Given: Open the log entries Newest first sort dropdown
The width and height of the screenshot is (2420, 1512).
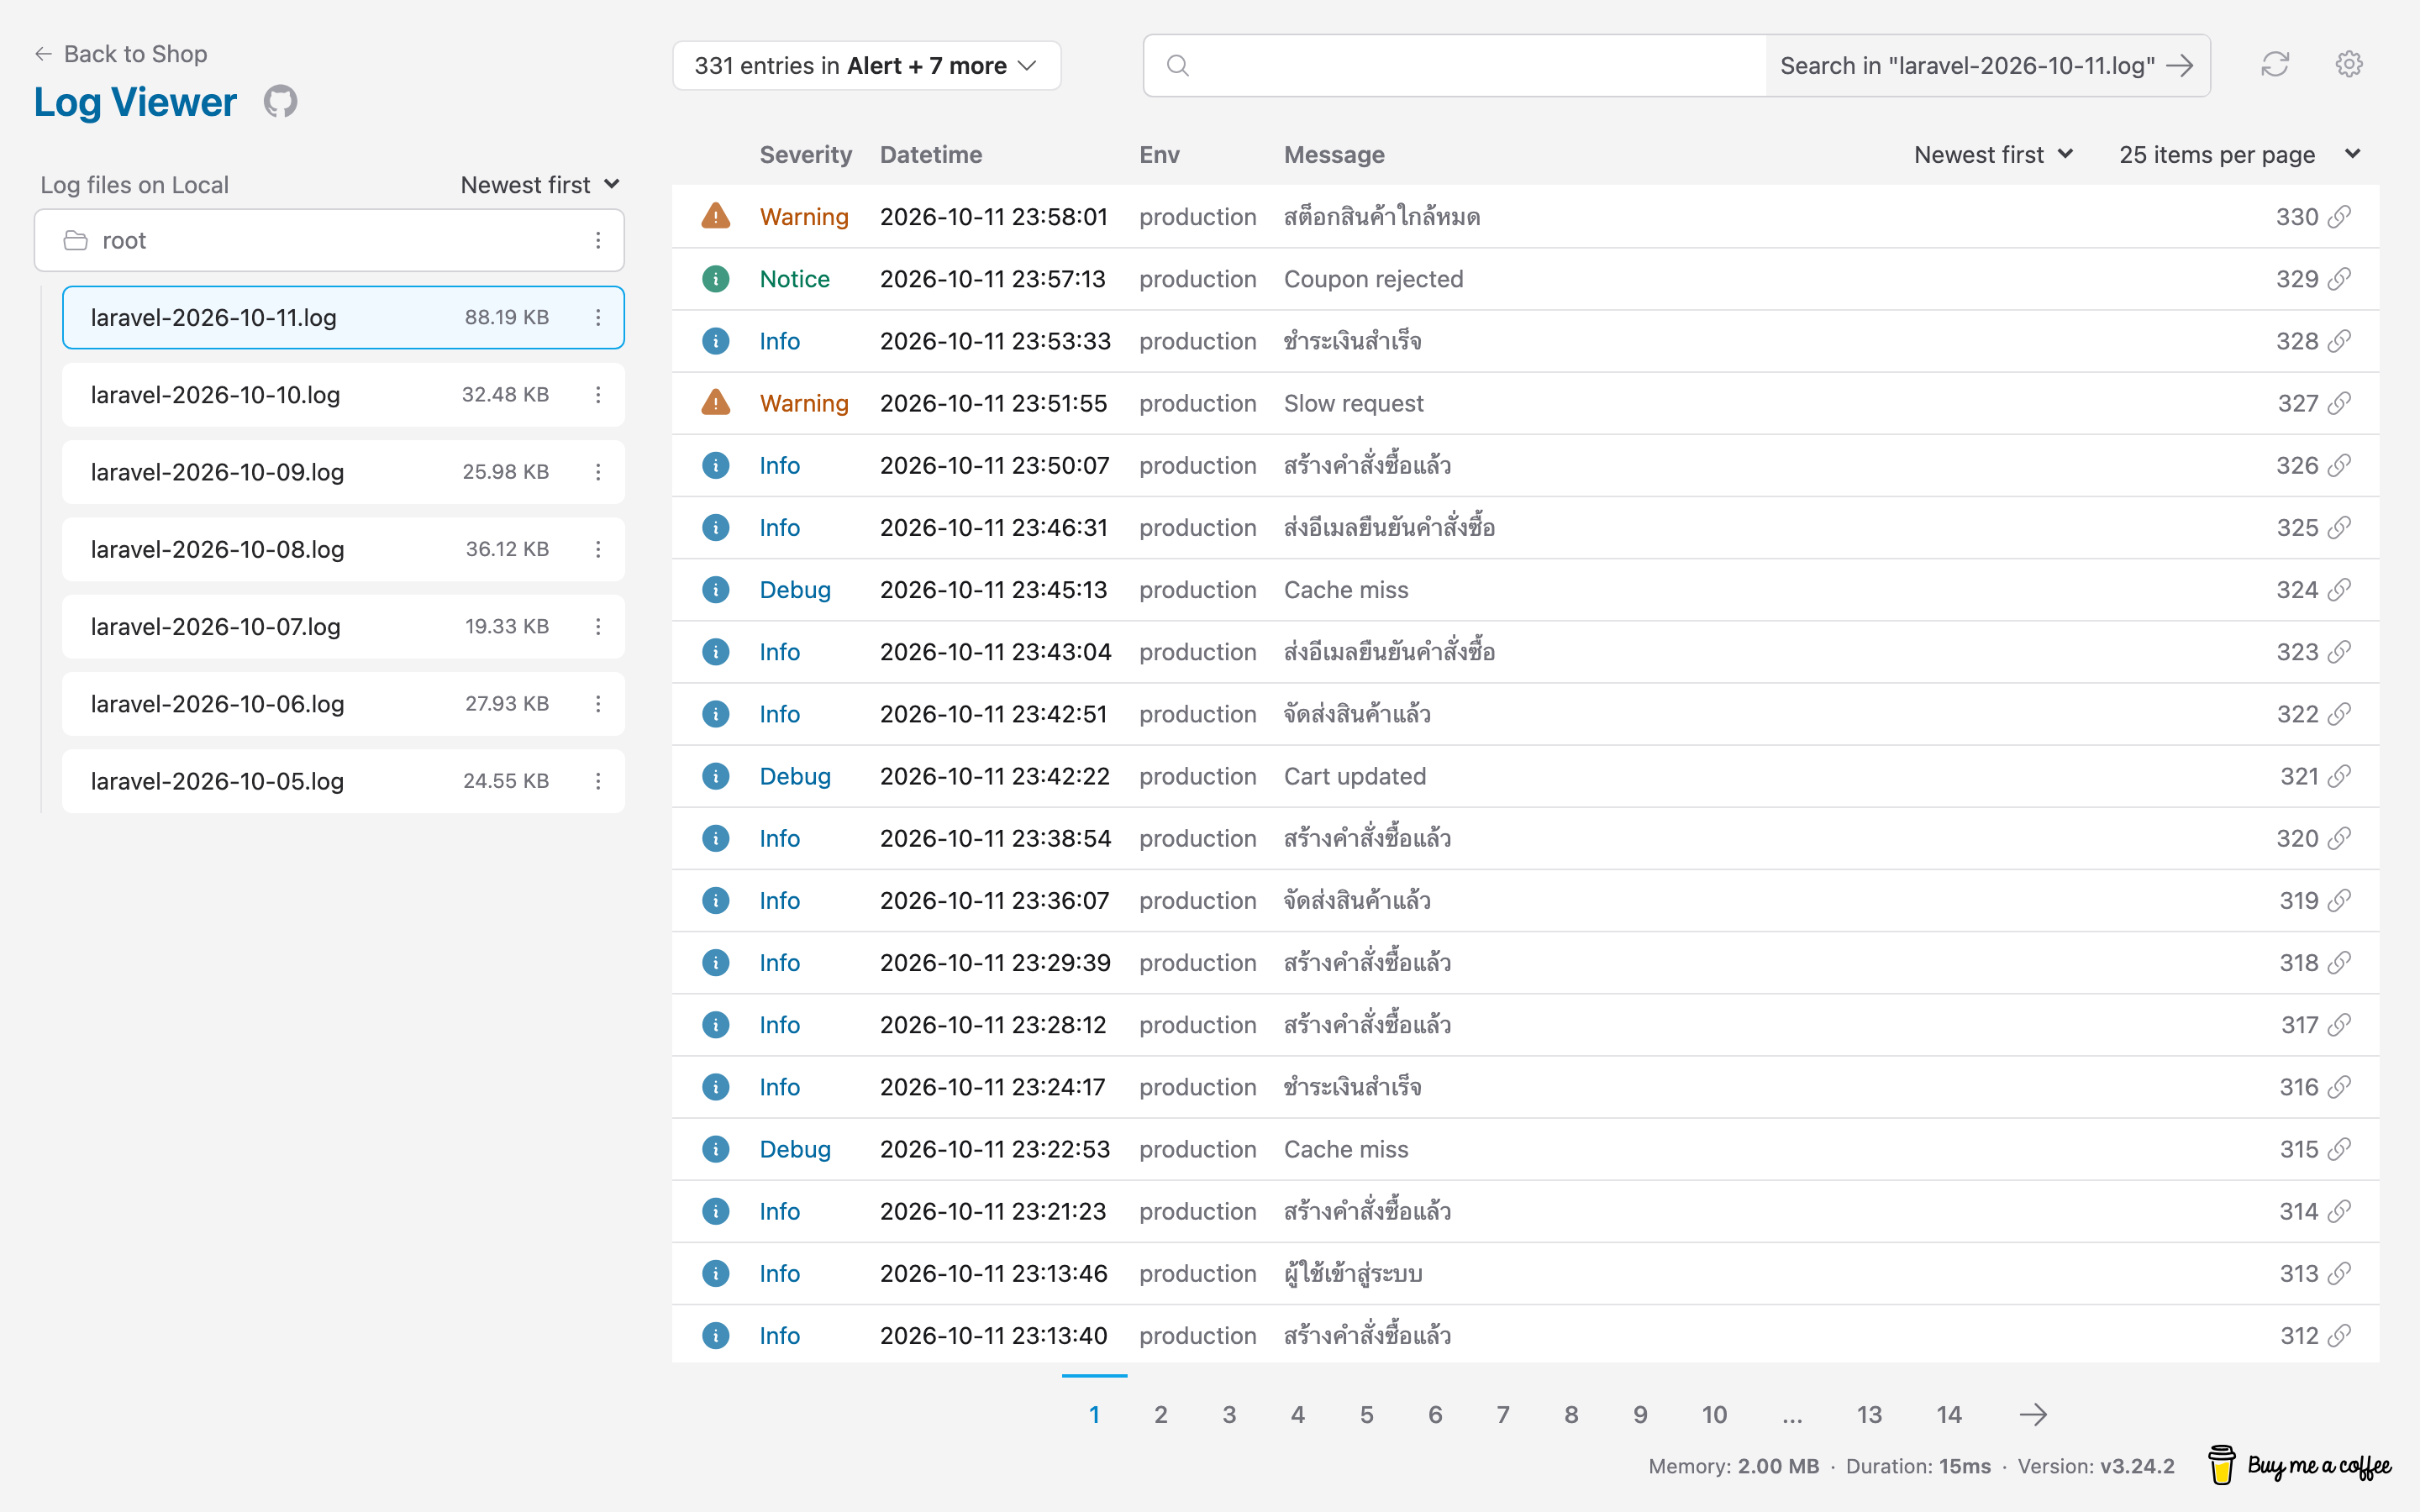Looking at the screenshot, I should pos(1993,155).
